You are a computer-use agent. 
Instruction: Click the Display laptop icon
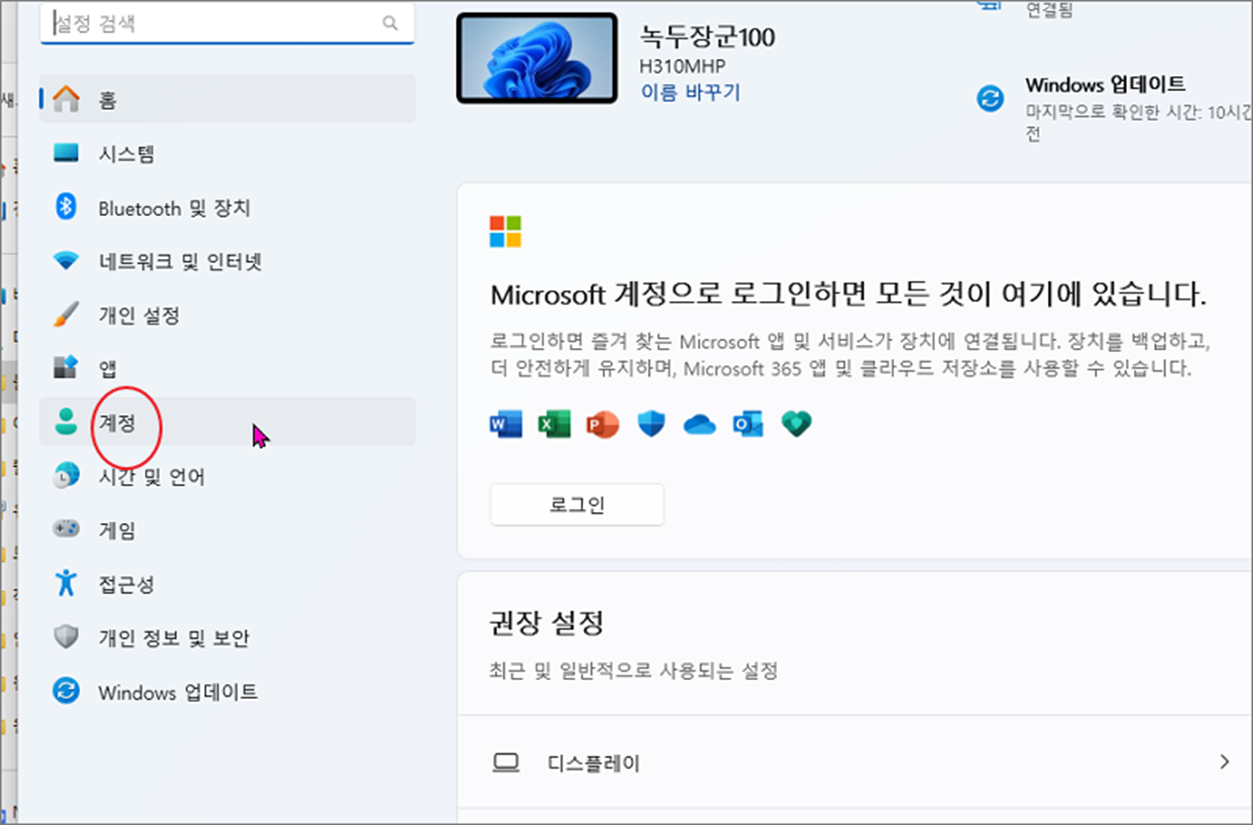pos(507,763)
